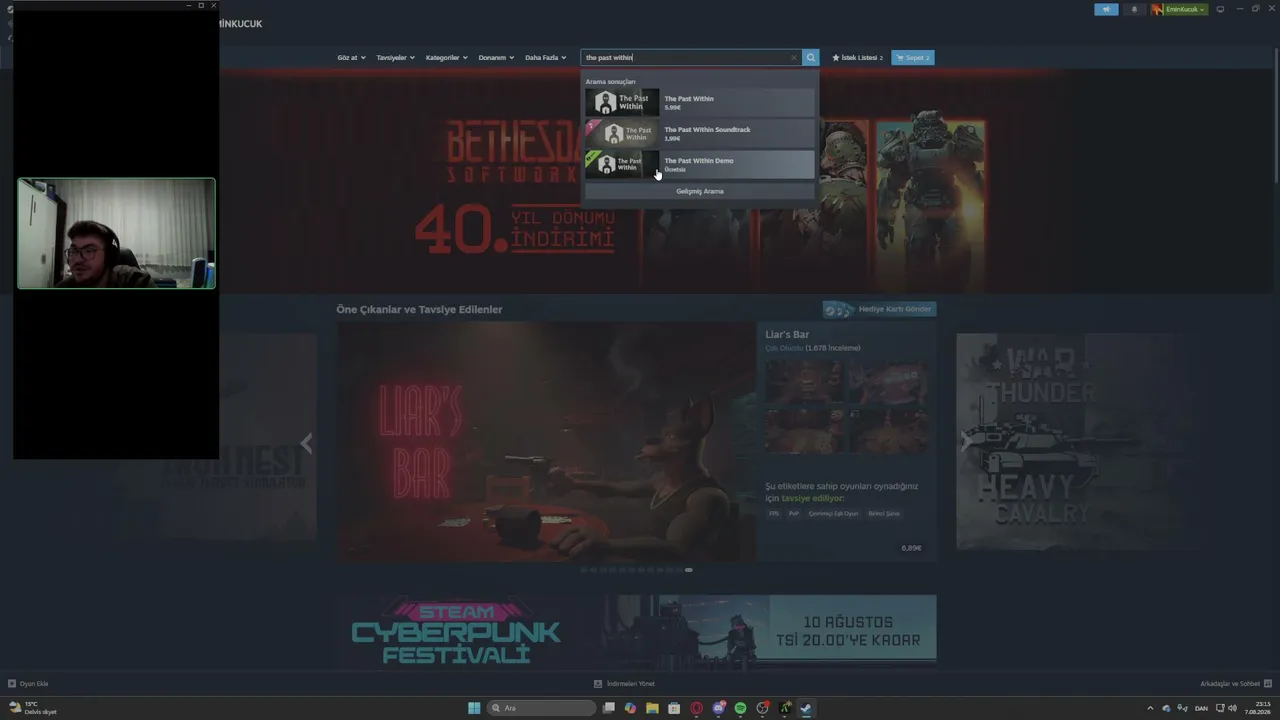The width and height of the screenshot is (1280, 720).
Task: Show hidden system tray icons chevron
Action: point(1150,708)
